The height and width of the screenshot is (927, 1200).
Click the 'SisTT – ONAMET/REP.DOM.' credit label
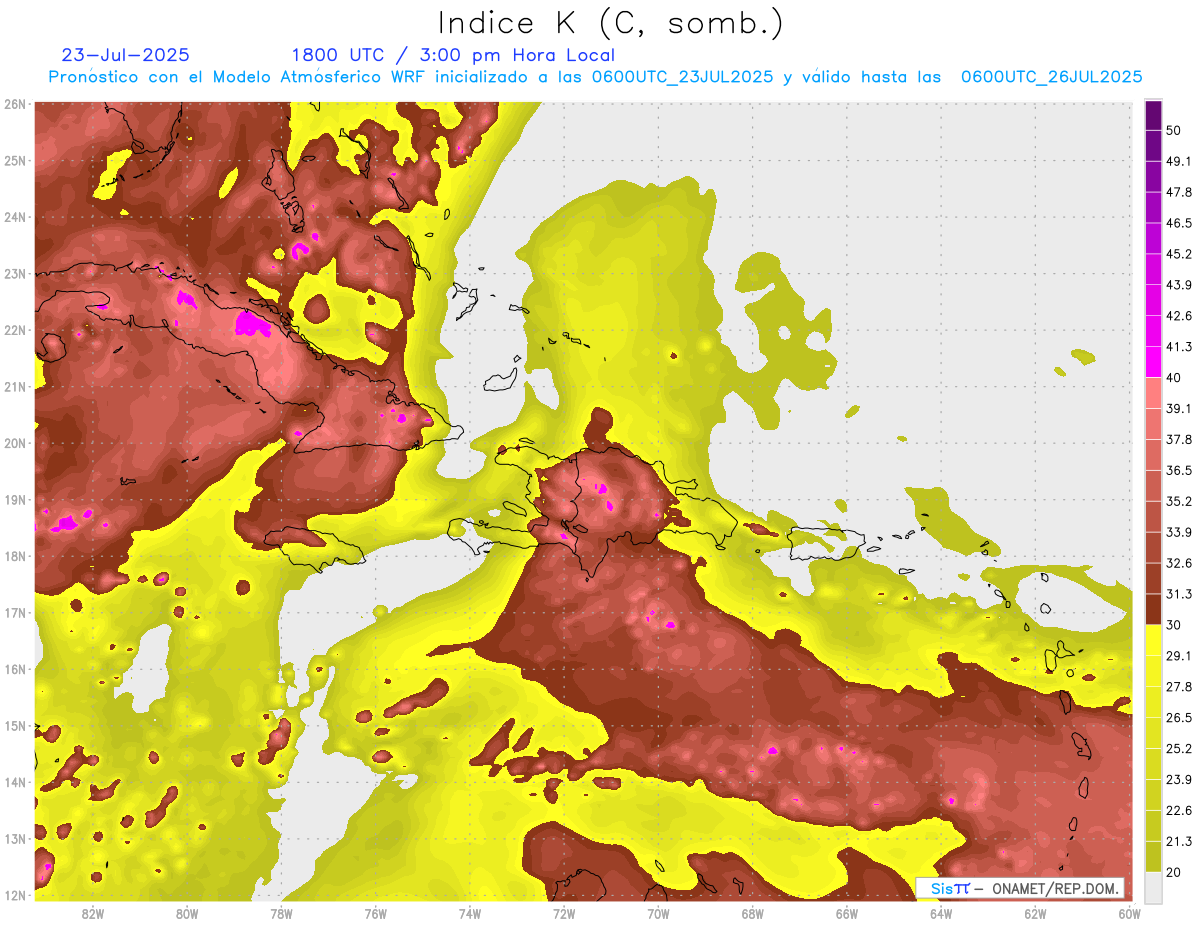pyautogui.click(x=1020, y=888)
